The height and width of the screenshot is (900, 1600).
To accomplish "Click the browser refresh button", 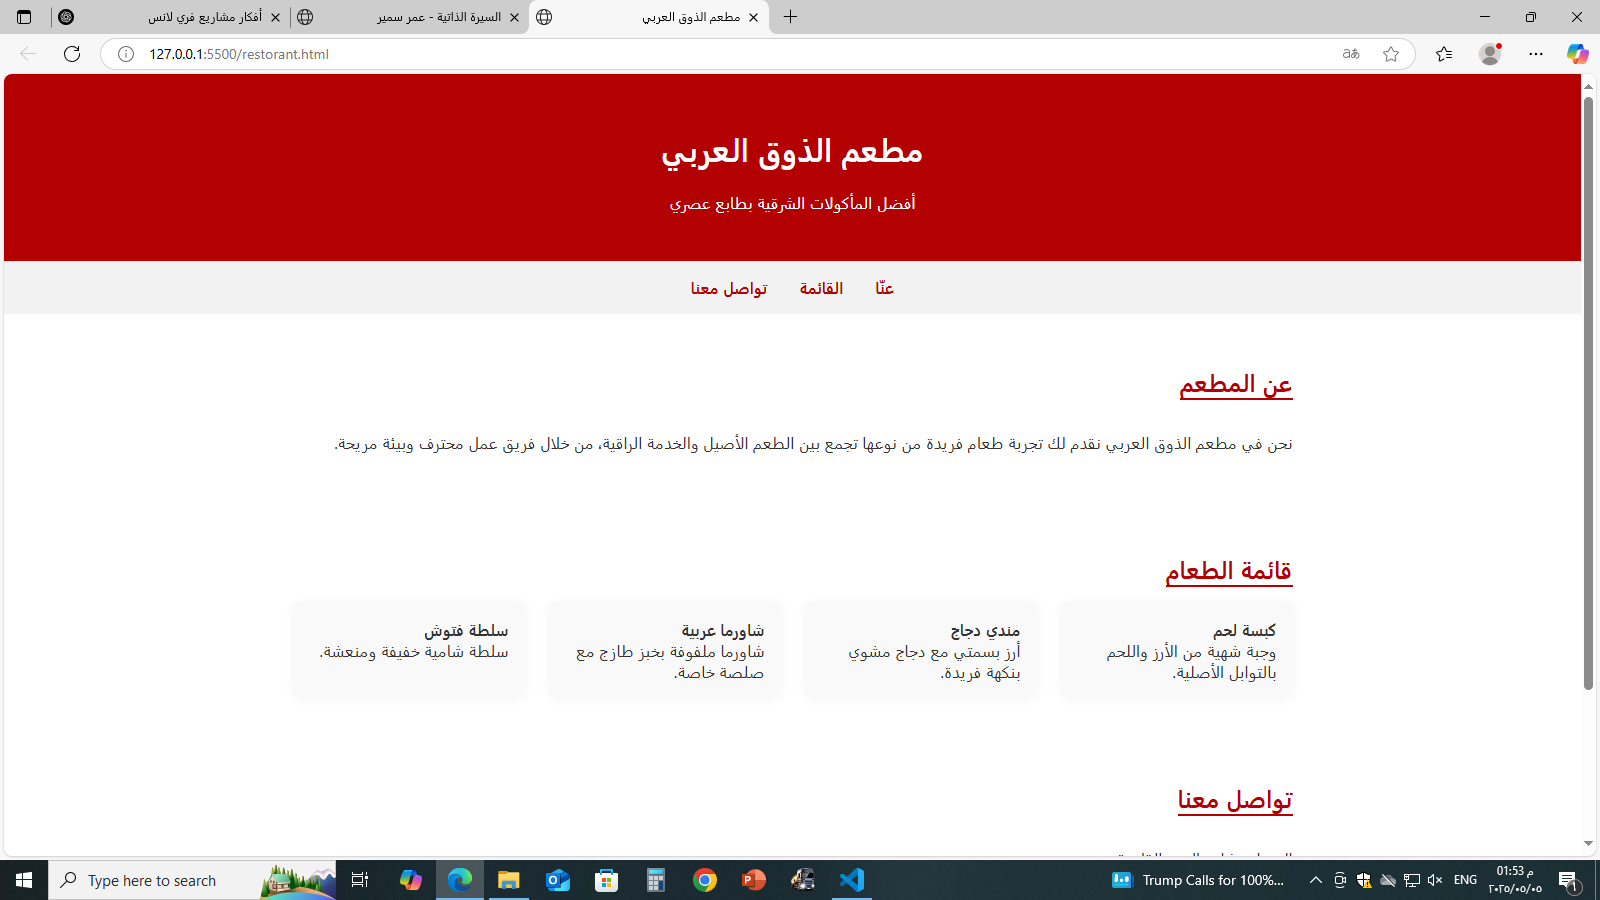I will tap(72, 54).
